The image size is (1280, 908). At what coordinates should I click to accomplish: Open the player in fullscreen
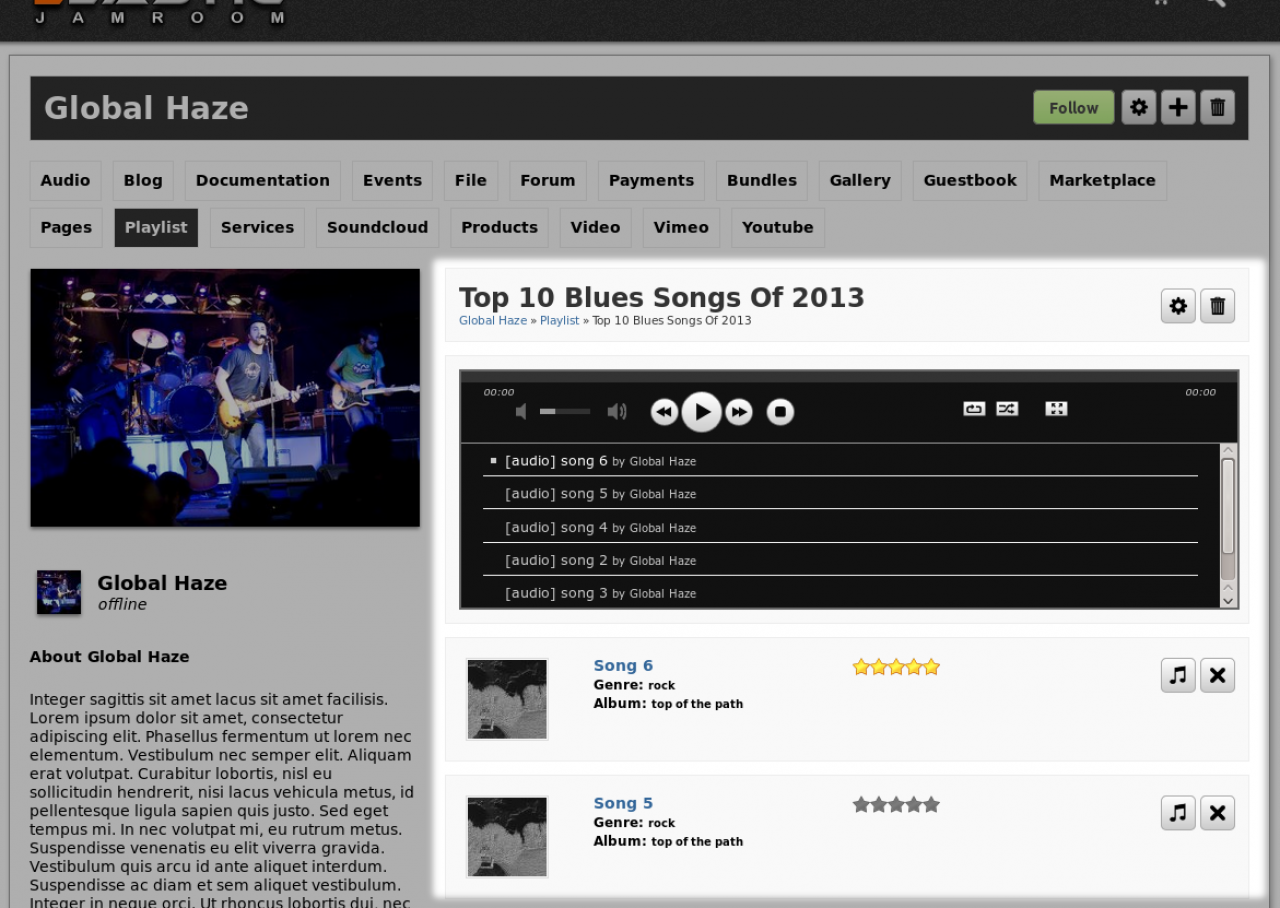click(1056, 408)
